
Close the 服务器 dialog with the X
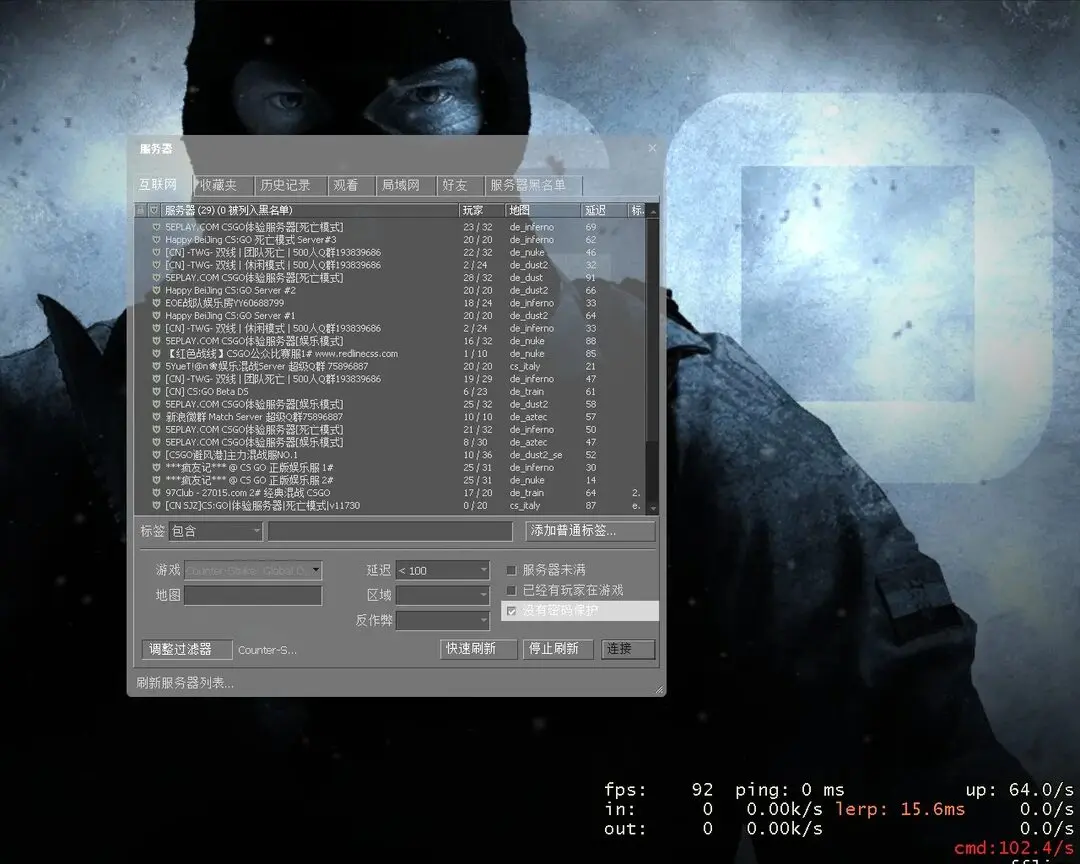pyautogui.click(x=652, y=148)
